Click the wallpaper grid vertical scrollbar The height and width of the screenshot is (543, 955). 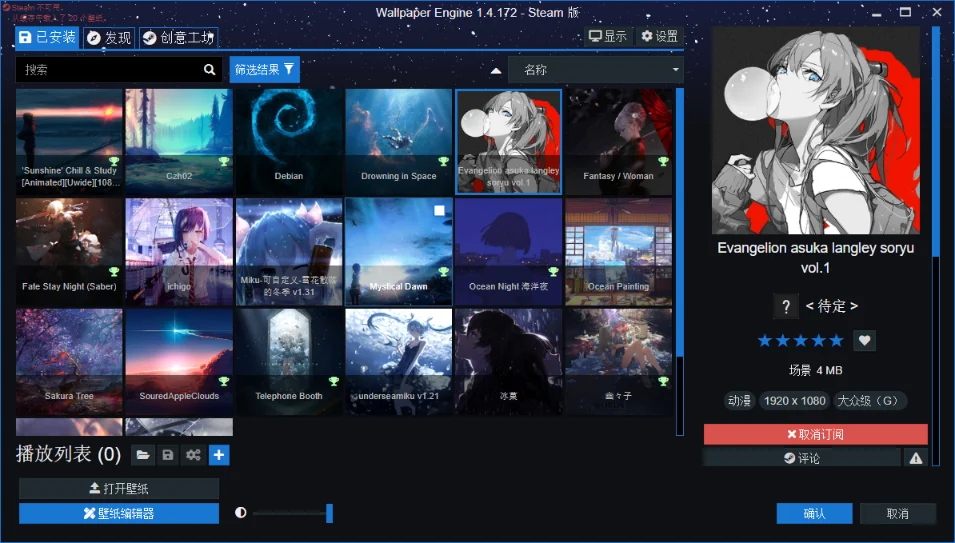pyautogui.click(x=680, y=223)
